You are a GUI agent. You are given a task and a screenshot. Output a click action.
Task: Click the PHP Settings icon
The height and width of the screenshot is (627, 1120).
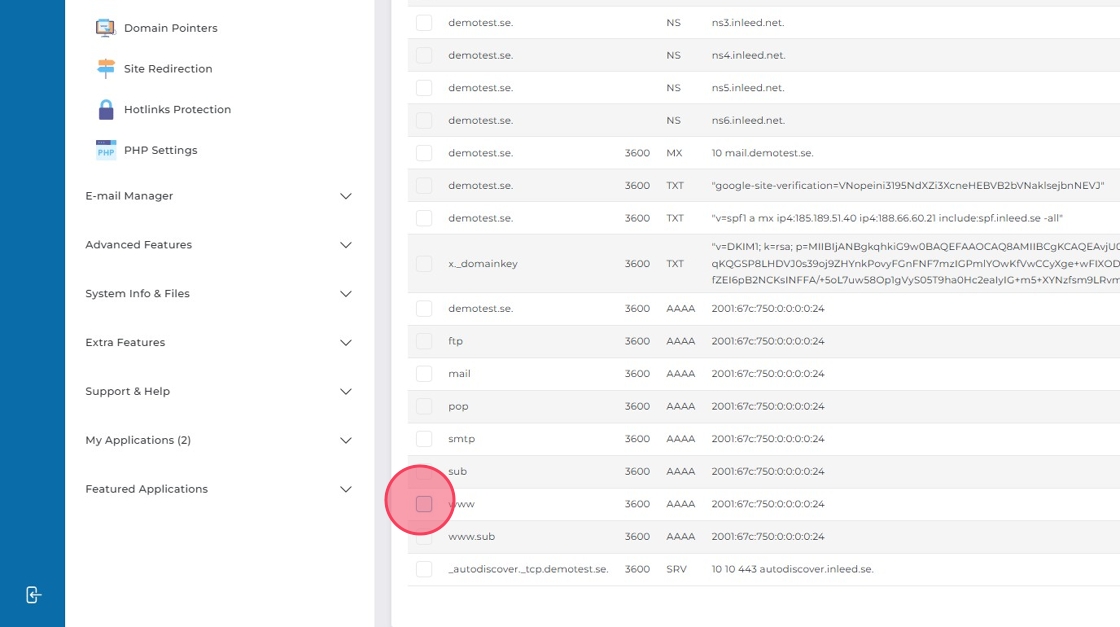(106, 150)
